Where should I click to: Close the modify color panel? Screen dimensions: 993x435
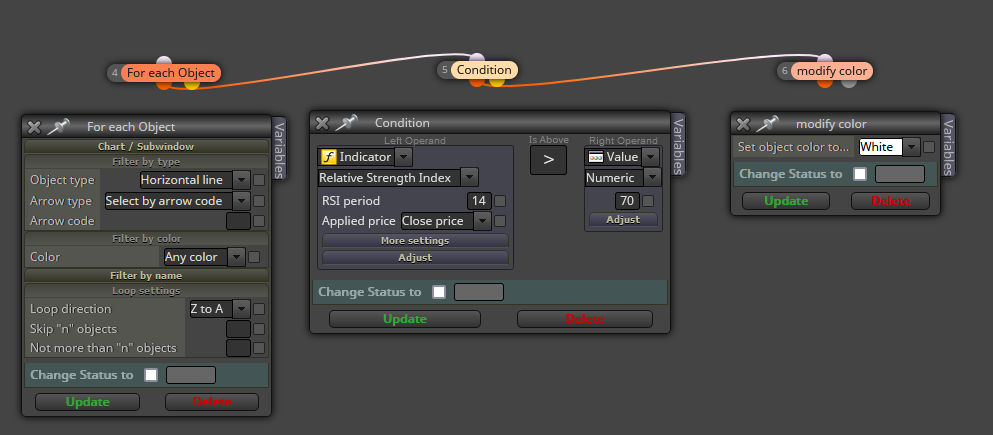point(743,123)
